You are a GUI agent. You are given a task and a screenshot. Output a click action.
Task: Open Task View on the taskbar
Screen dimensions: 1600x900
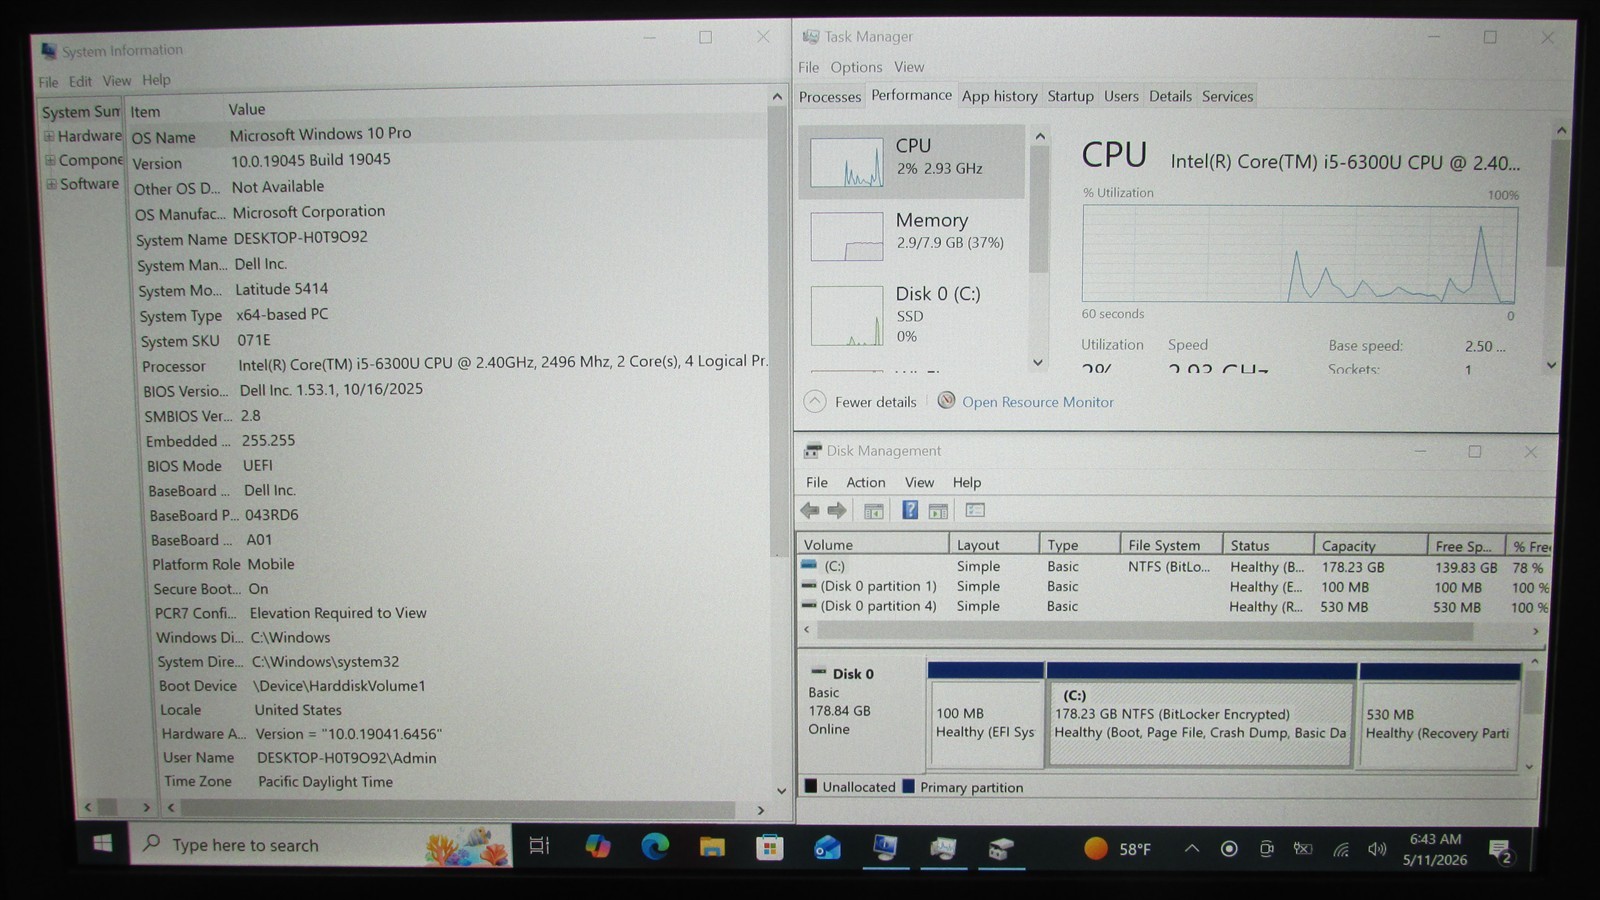click(x=539, y=846)
